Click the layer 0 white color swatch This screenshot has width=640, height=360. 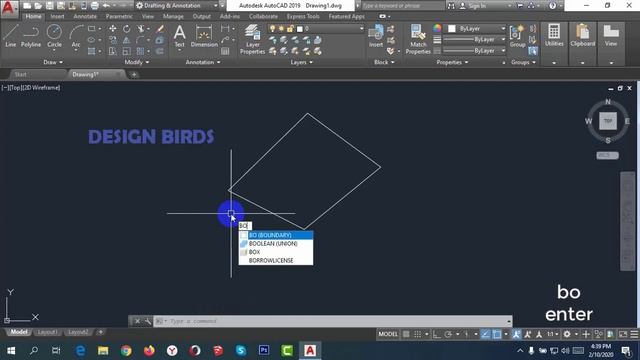click(x=300, y=29)
